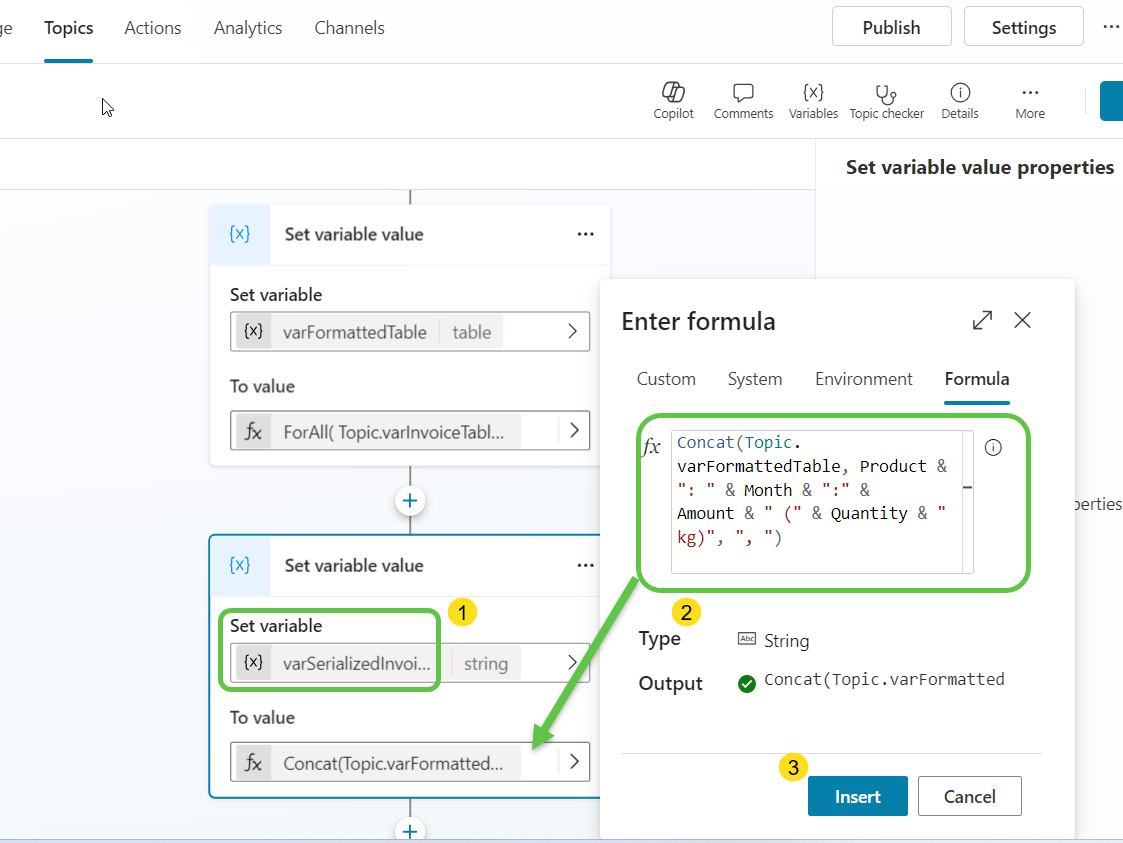Image resolution: width=1123 pixels, height=843 pixels.
Task: Open the ellipsis menu on Set variable value
Action: pos(585,233)
